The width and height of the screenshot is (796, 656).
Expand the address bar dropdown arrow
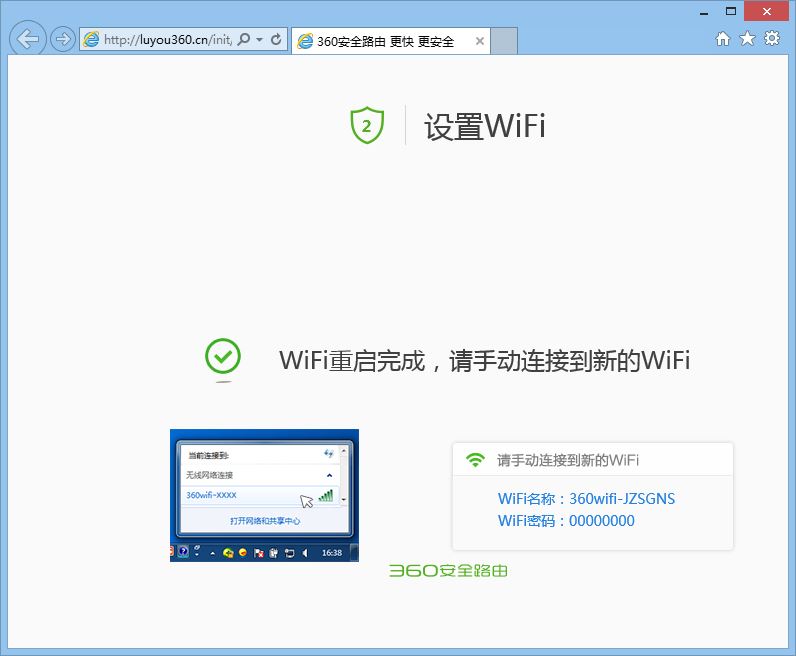point(260,39)
